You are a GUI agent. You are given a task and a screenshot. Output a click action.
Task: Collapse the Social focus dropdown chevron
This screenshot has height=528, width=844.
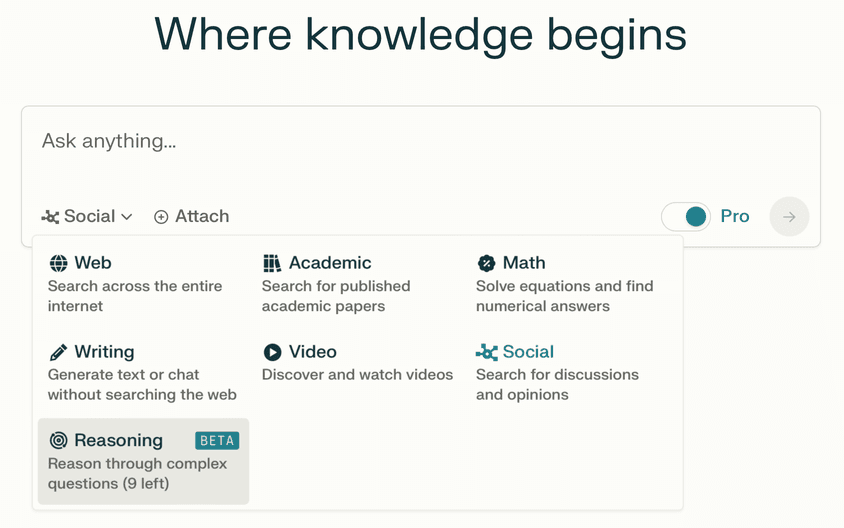[126, 217]
